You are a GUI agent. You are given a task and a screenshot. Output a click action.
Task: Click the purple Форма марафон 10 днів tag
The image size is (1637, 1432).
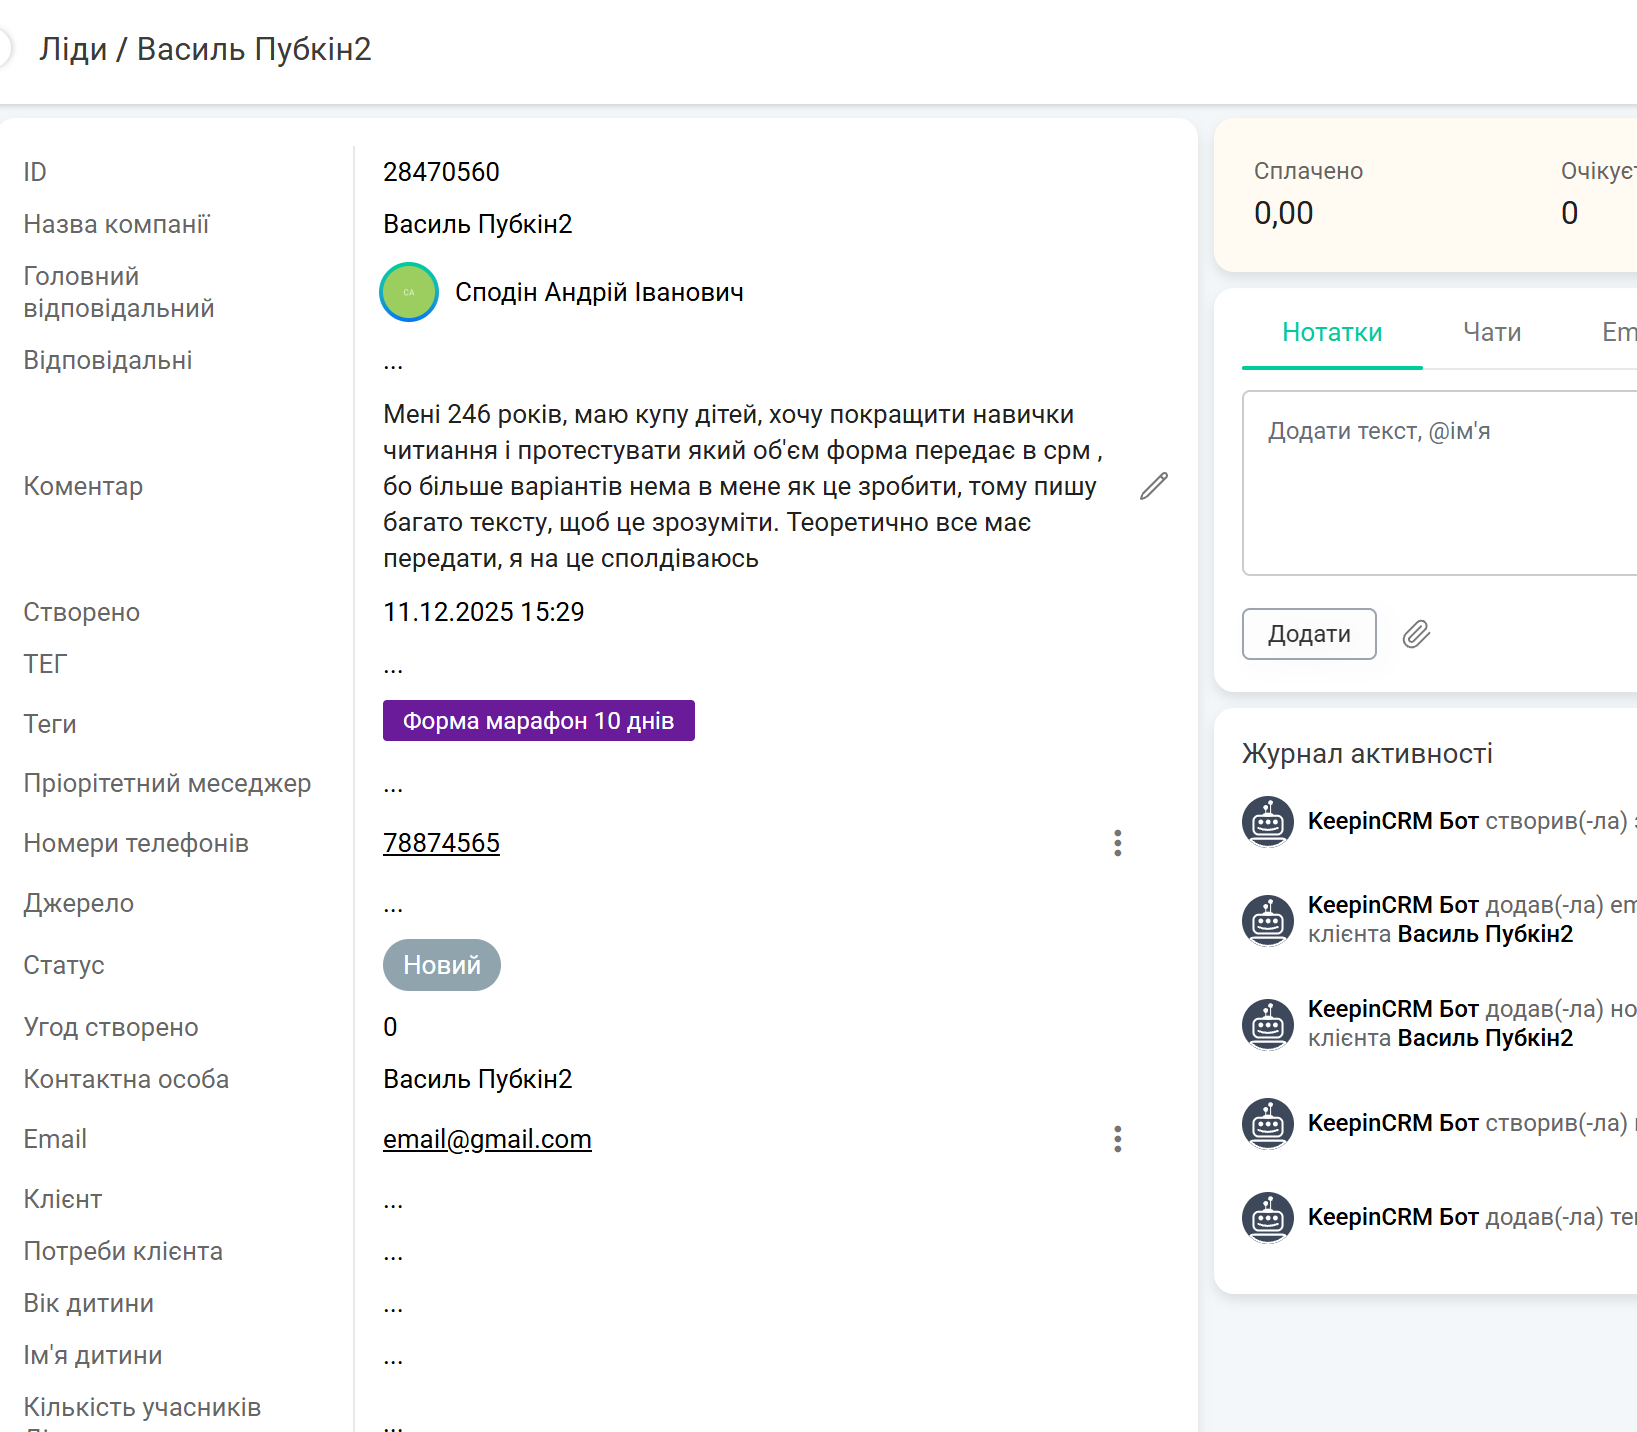(x=538, y=721)
